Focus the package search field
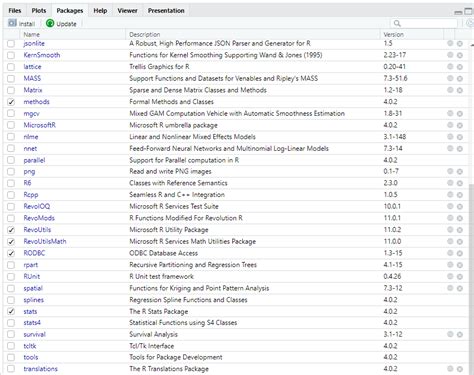 [424, 23]
